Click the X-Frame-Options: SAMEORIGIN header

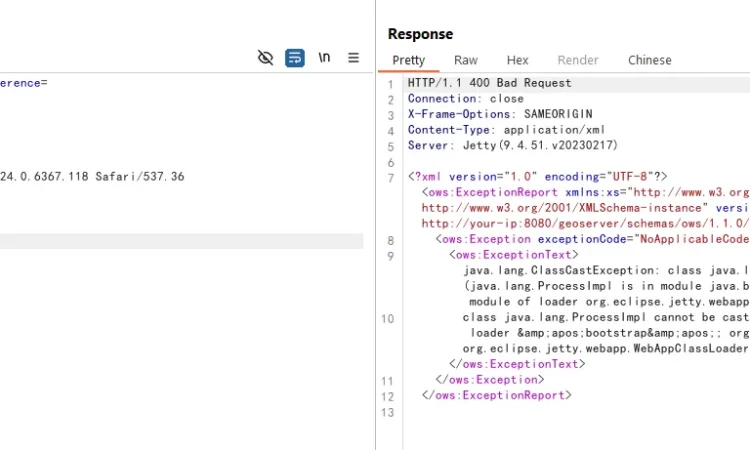(500, 114)
